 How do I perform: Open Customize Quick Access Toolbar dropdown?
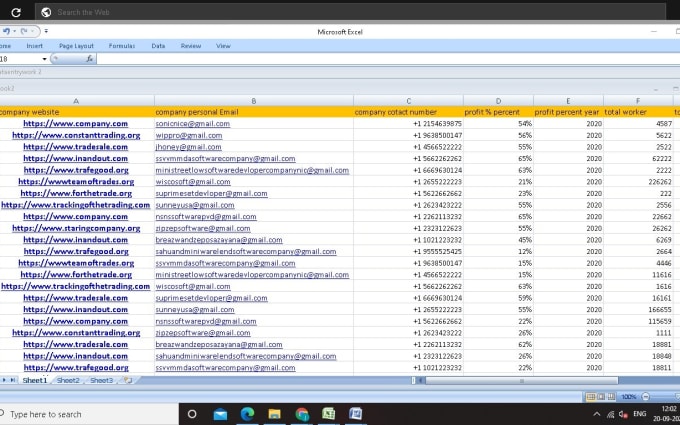pos(46,31)
